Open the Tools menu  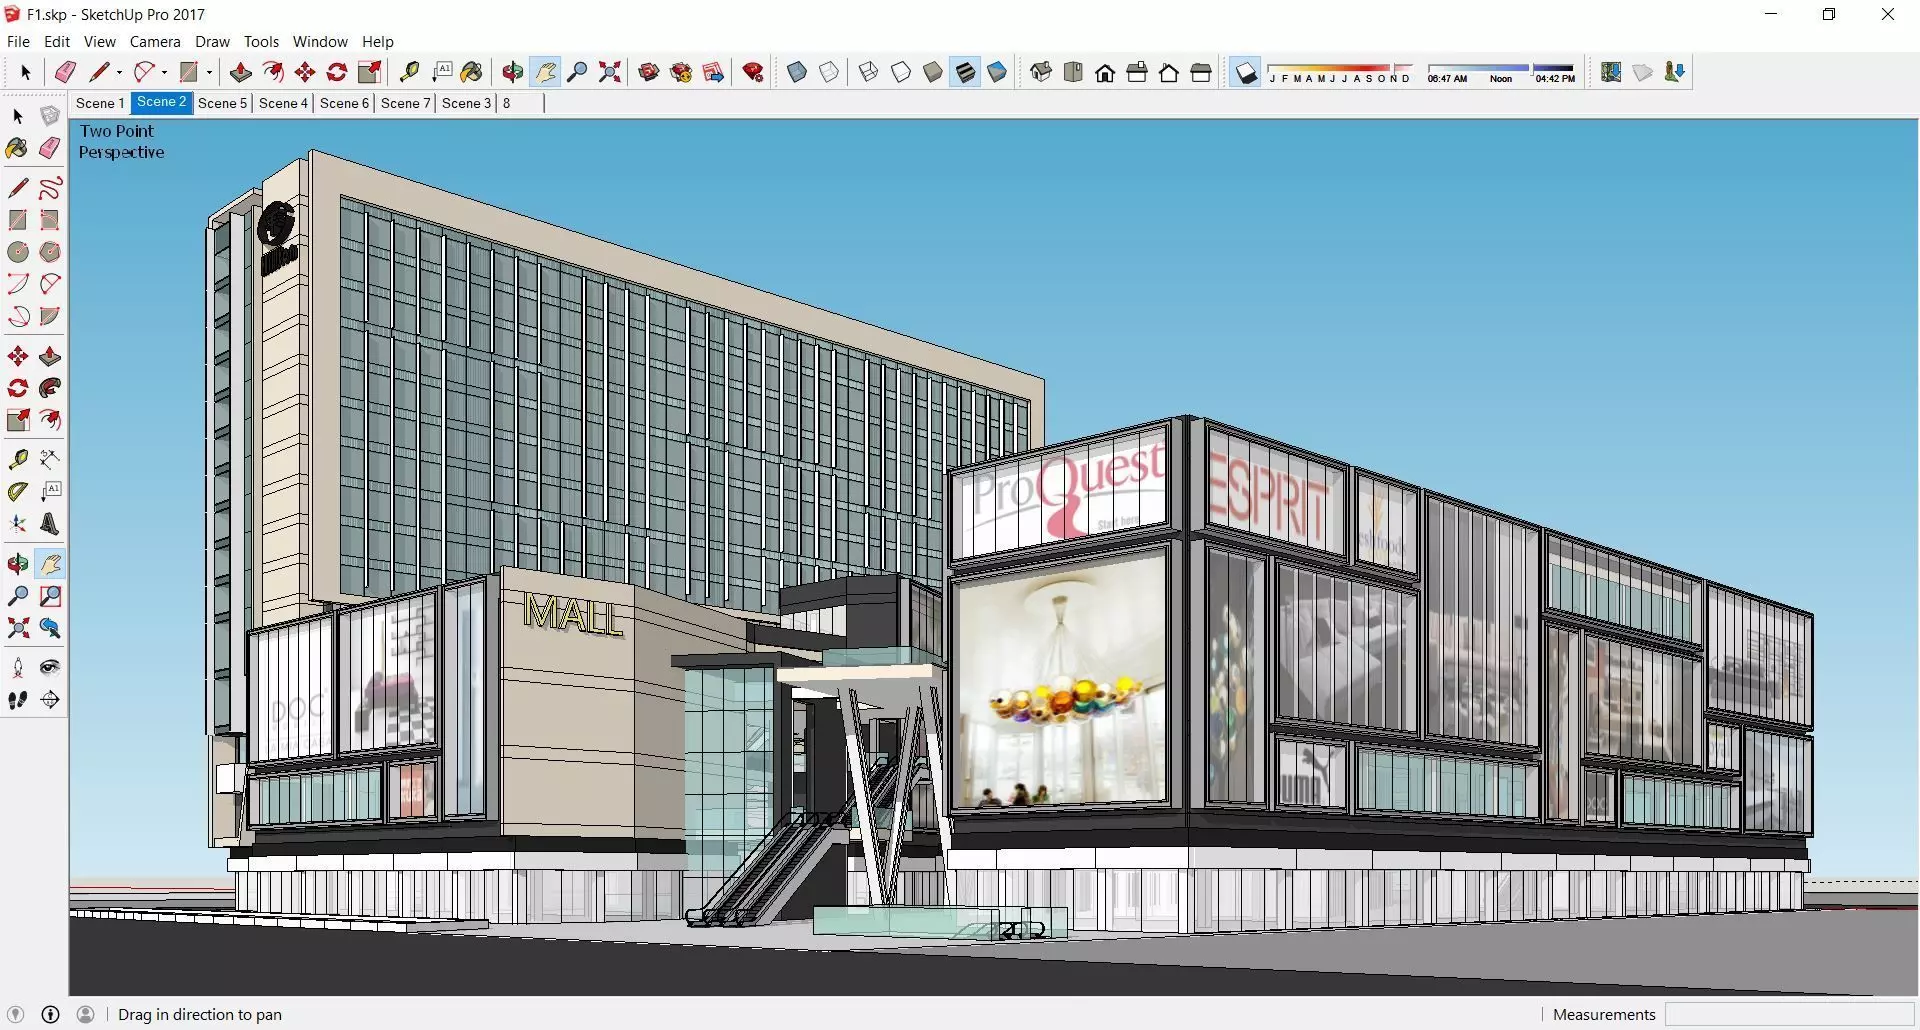(261, 42)
